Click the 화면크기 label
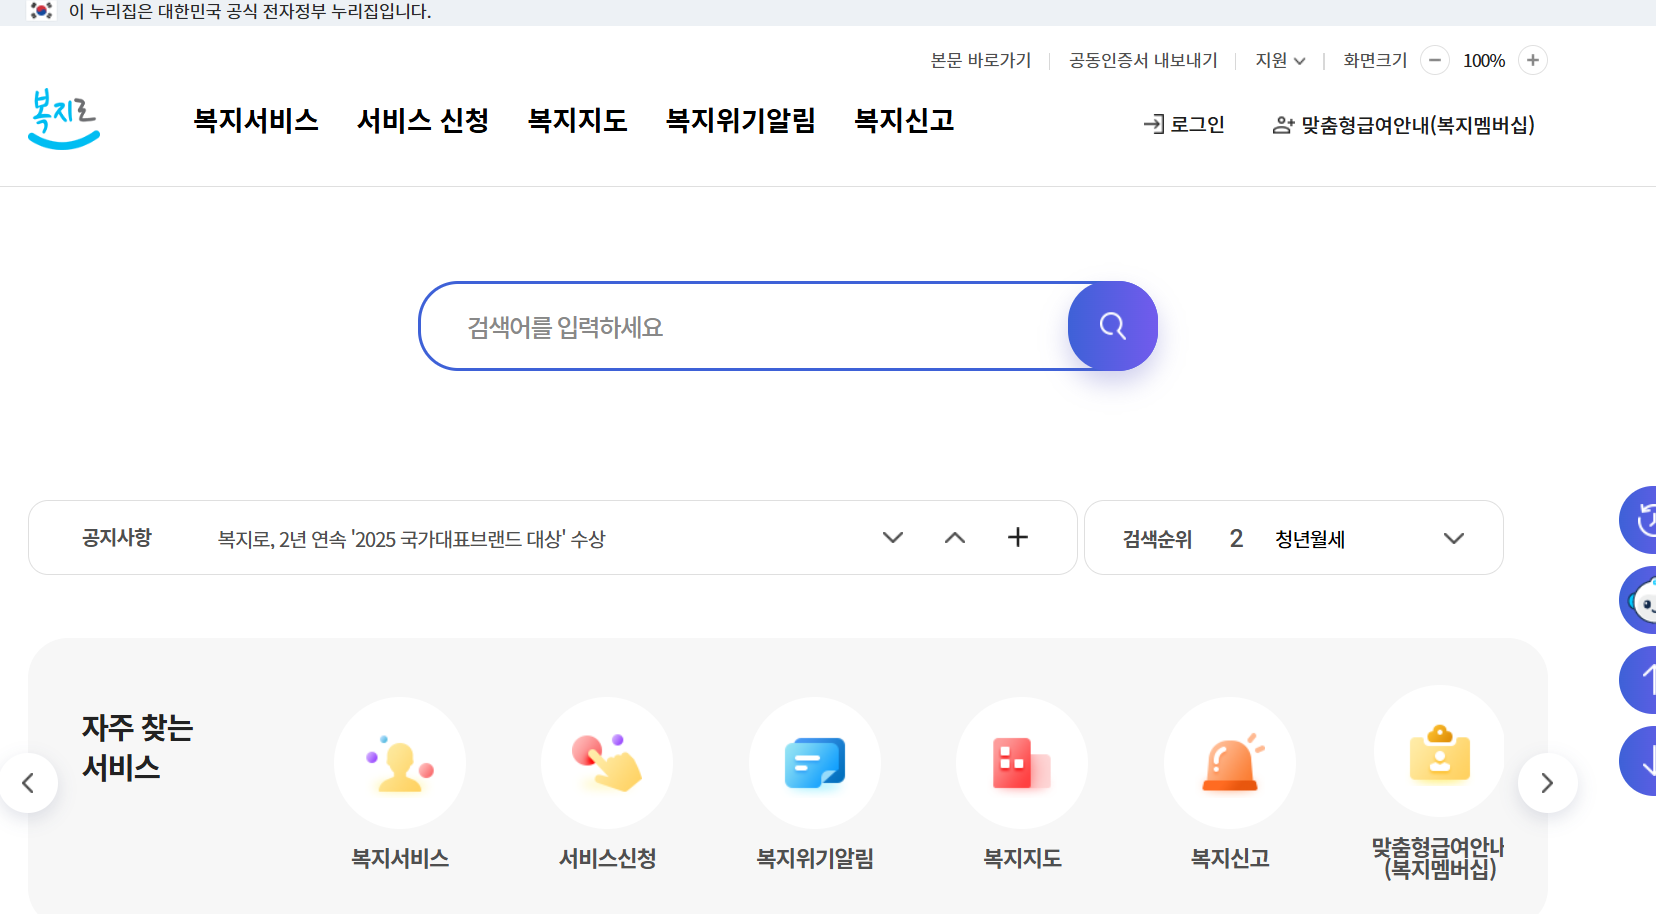The height and width of the screenshot is (914, 1656). coord(1375,60)
